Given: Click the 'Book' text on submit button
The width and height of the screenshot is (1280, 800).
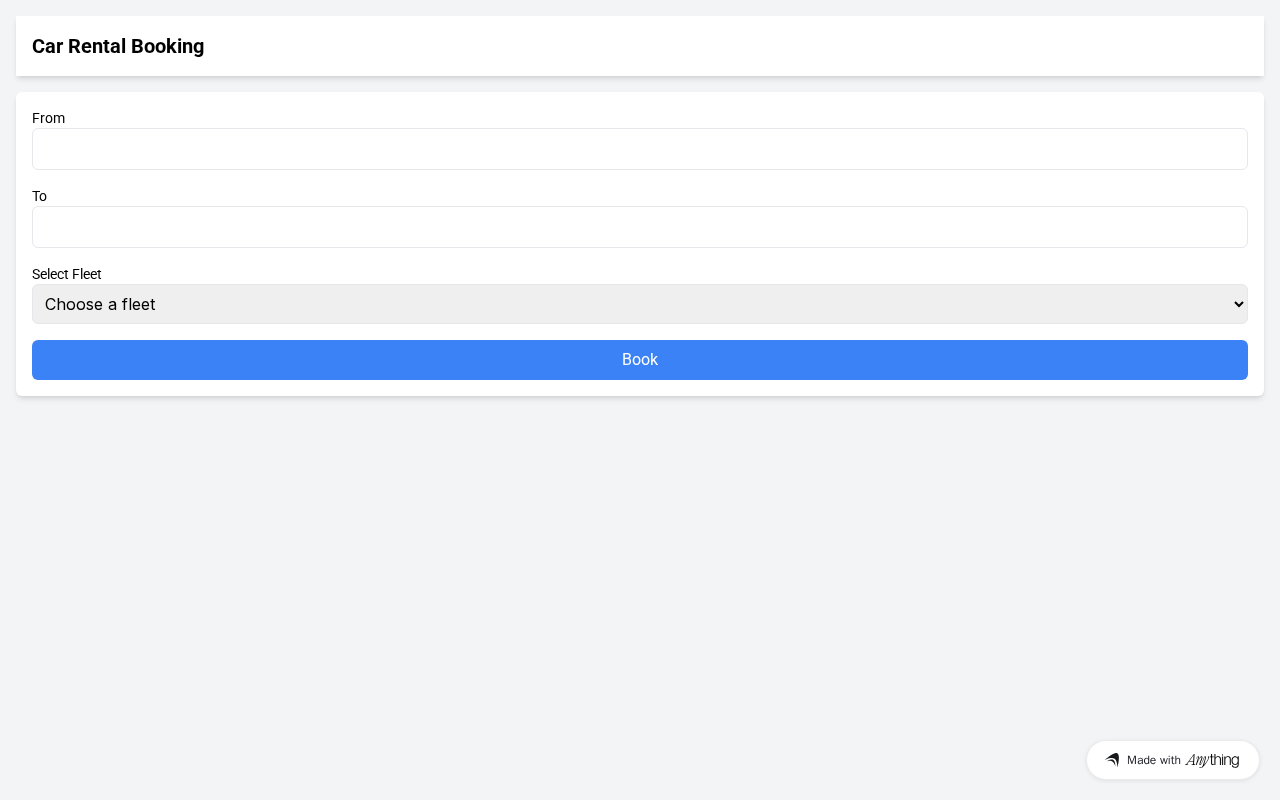Looking at the screenshot, I should pyautogui.click(x=640, y=360).
